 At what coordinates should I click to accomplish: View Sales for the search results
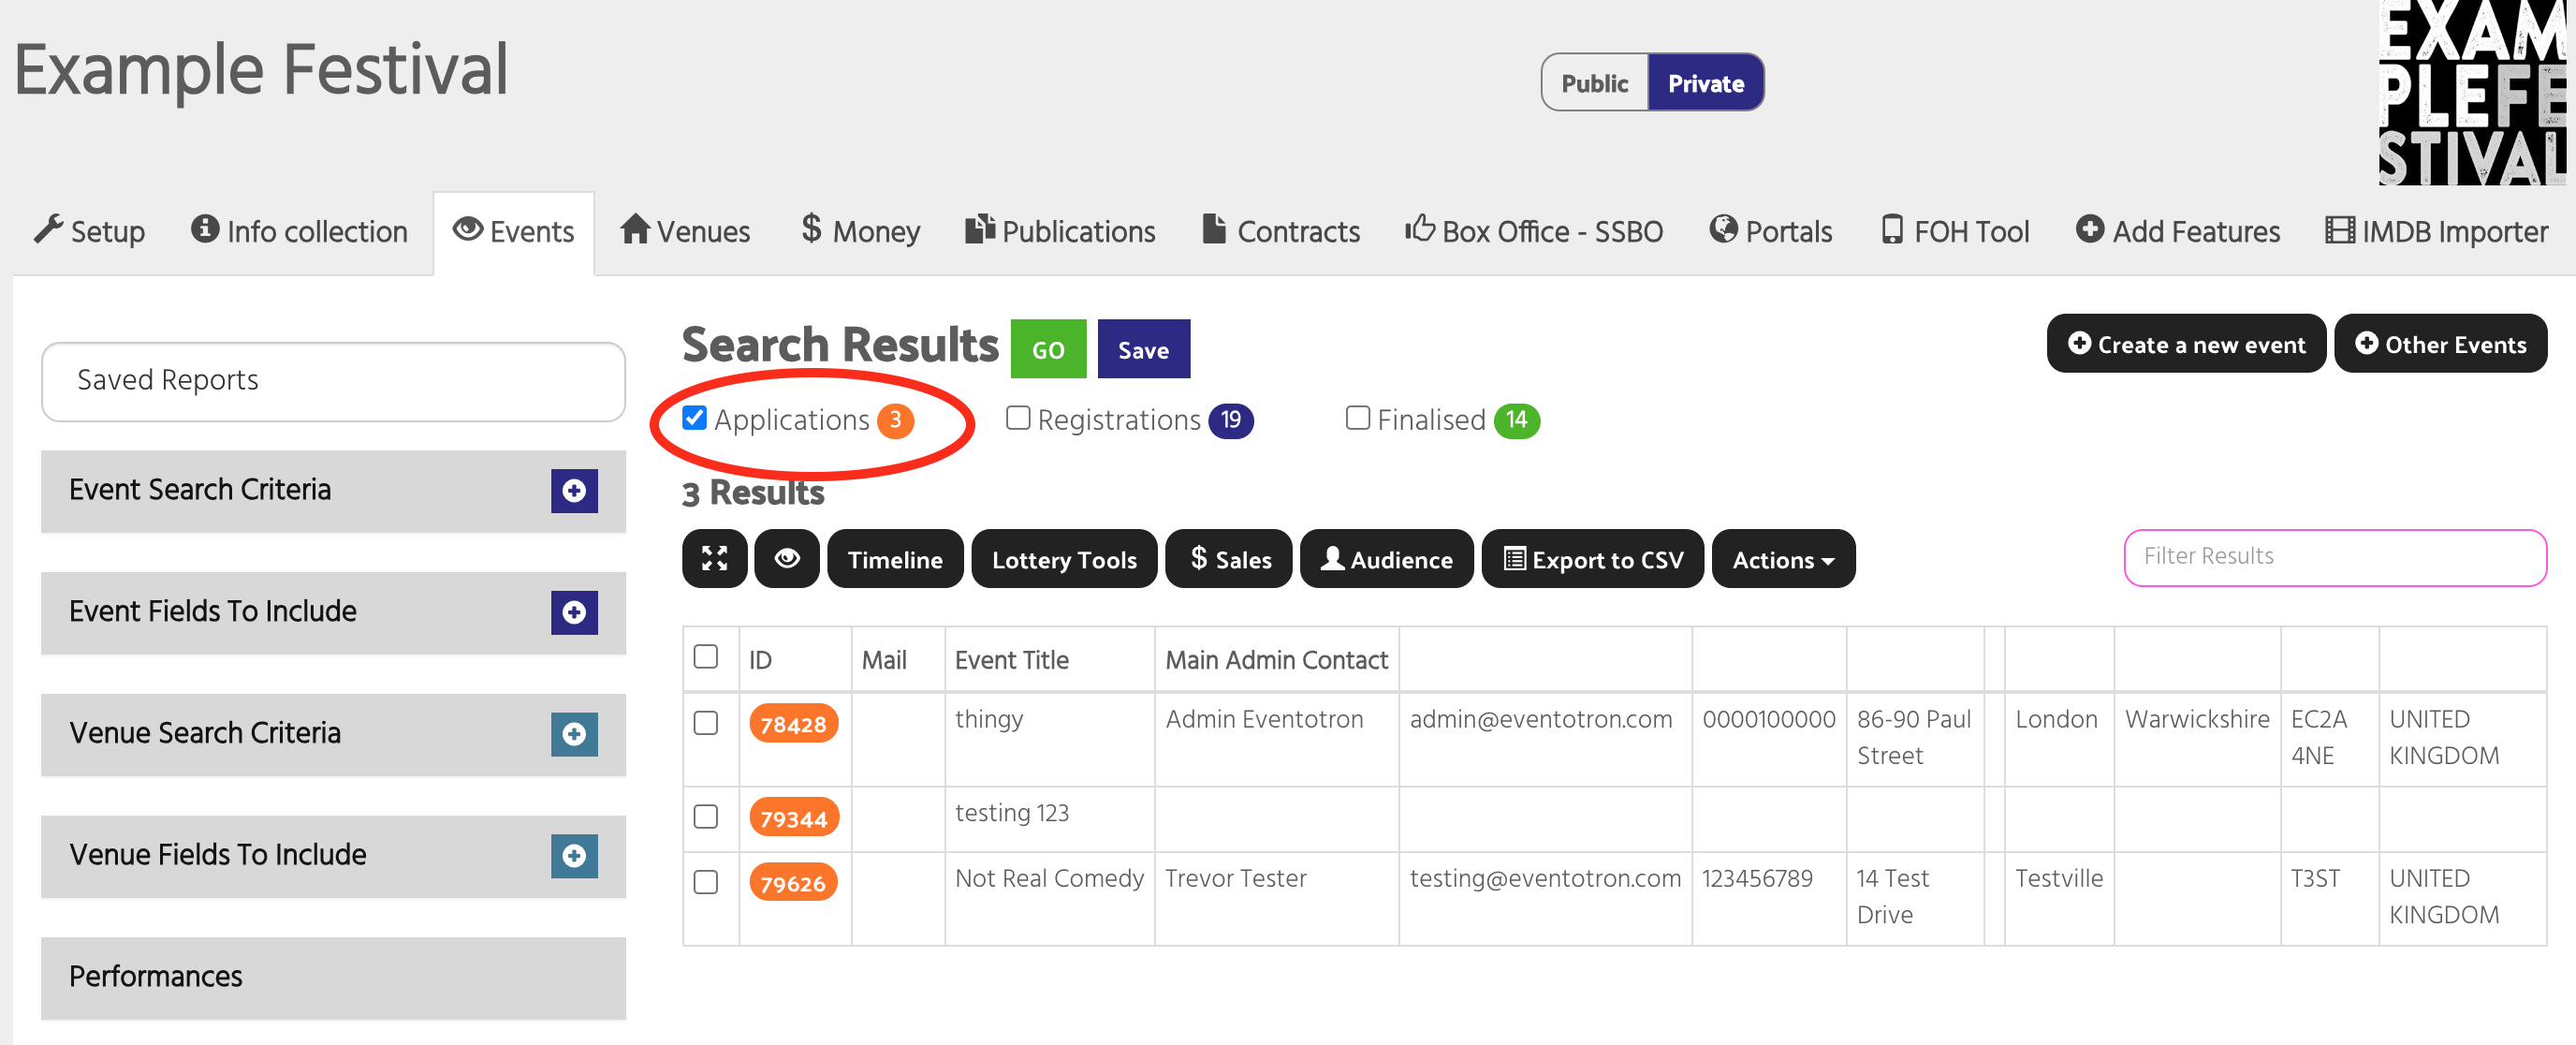pyautogui.click(x=1228, y=559)
